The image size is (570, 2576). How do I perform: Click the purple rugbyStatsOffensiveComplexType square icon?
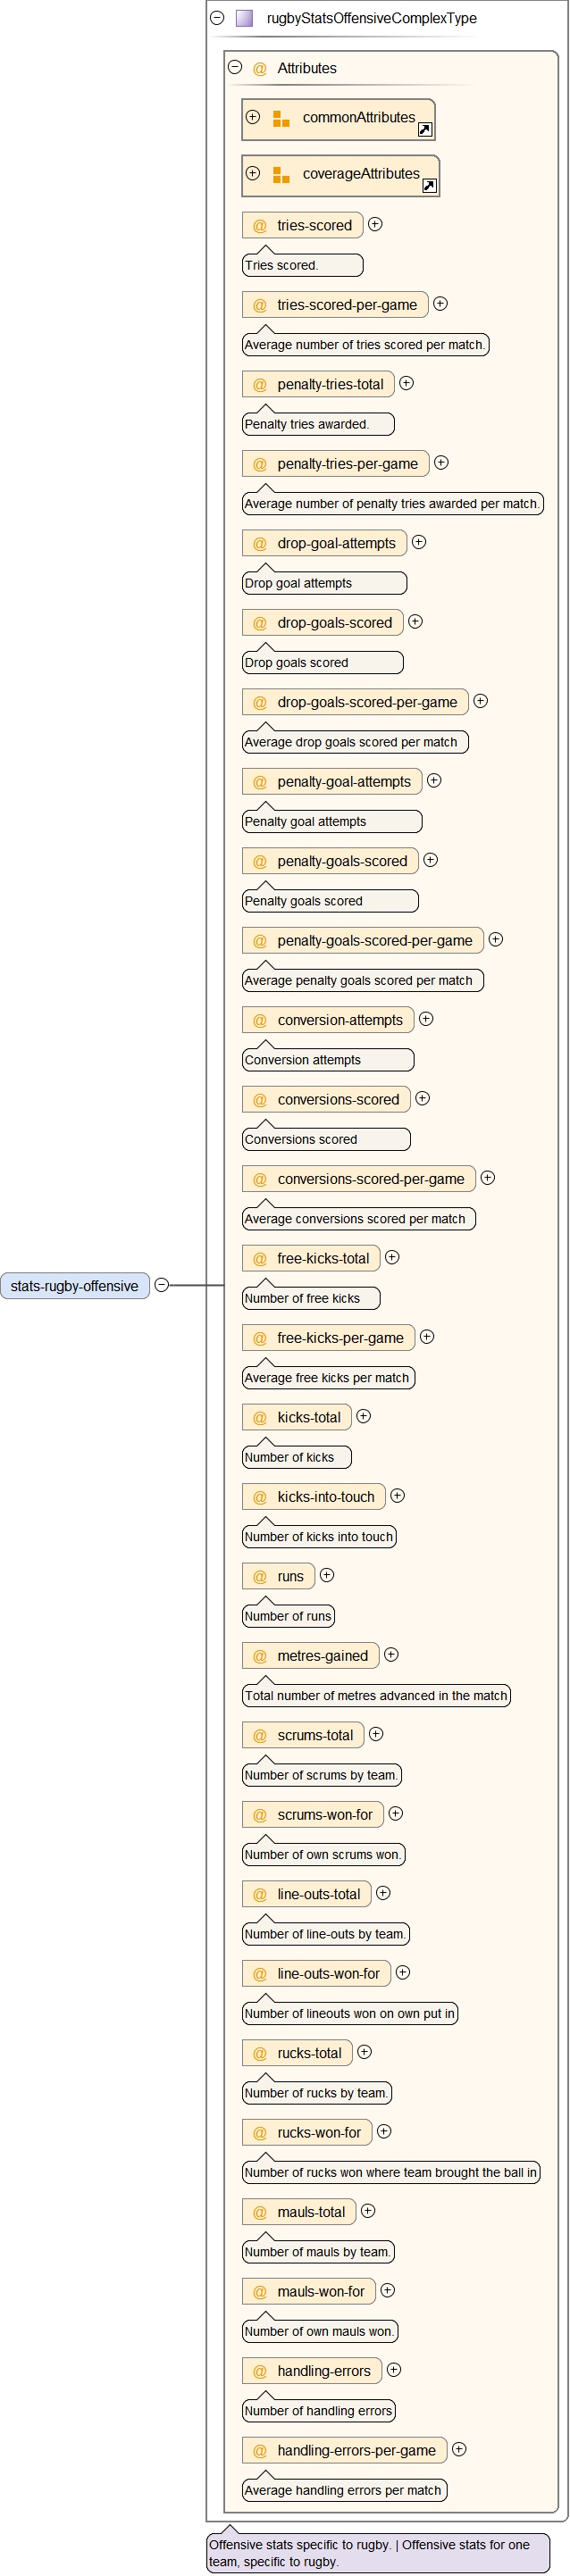click(x=244, y=18)
